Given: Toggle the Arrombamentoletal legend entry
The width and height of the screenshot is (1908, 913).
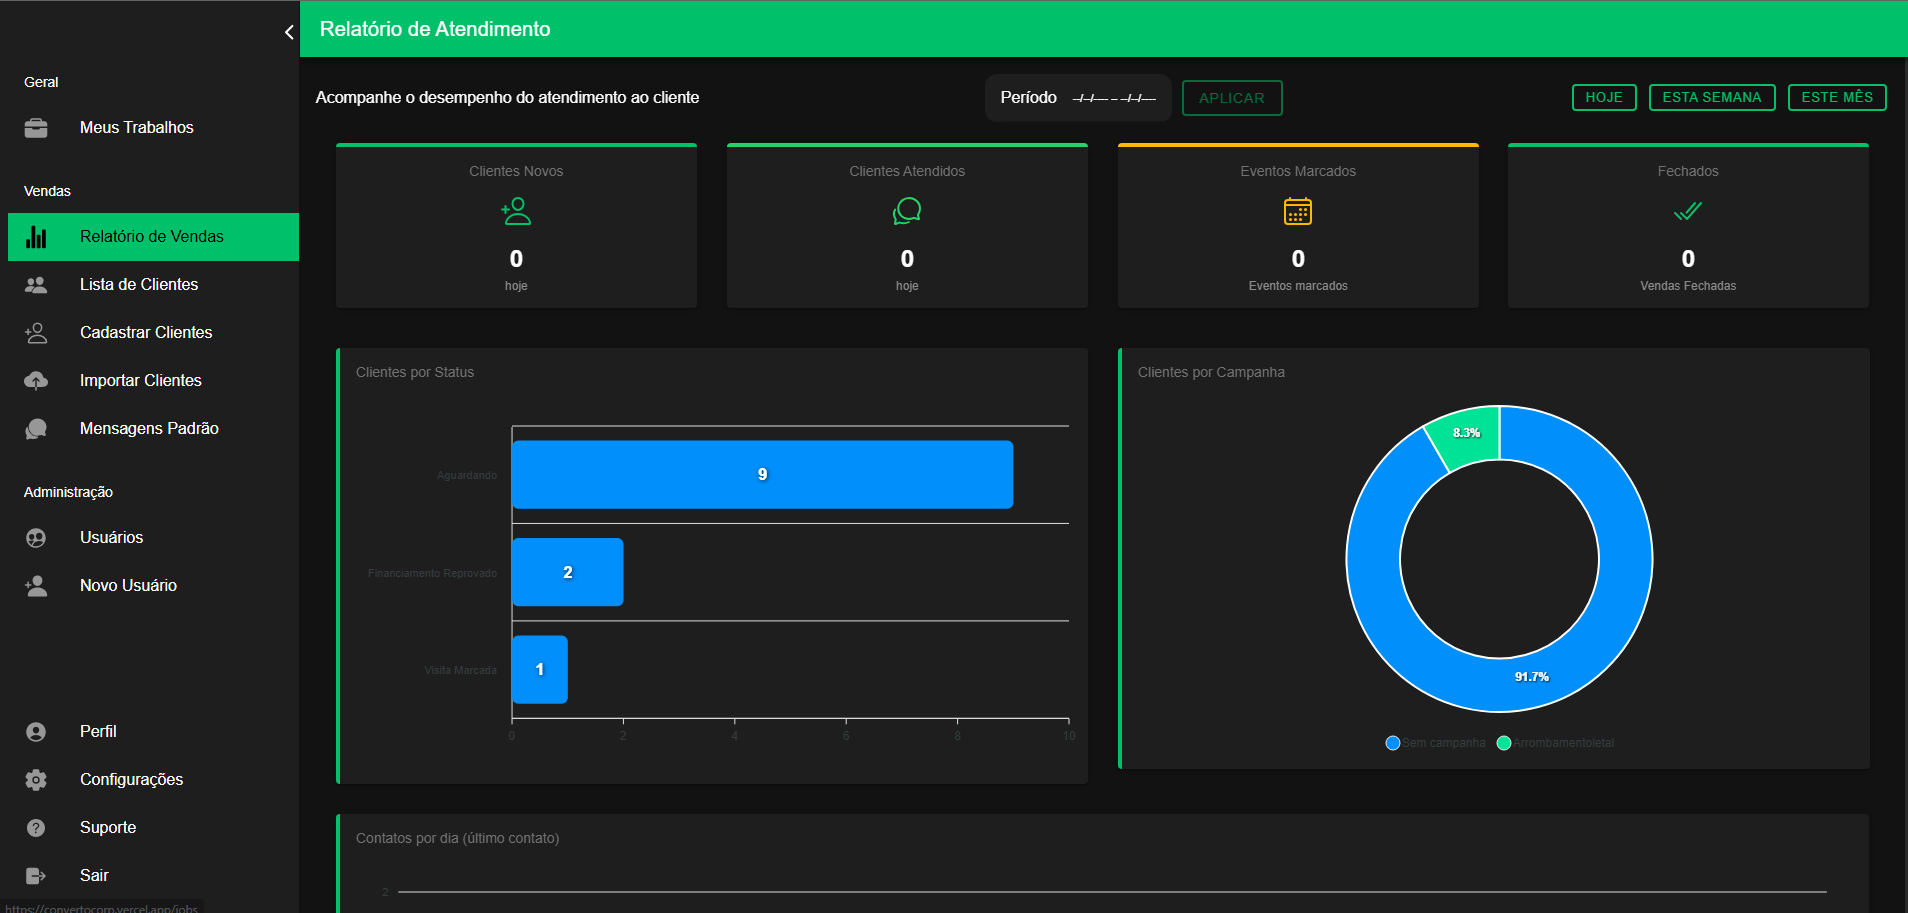Looking at the screenshot, I should click(x=1556, y=742).
